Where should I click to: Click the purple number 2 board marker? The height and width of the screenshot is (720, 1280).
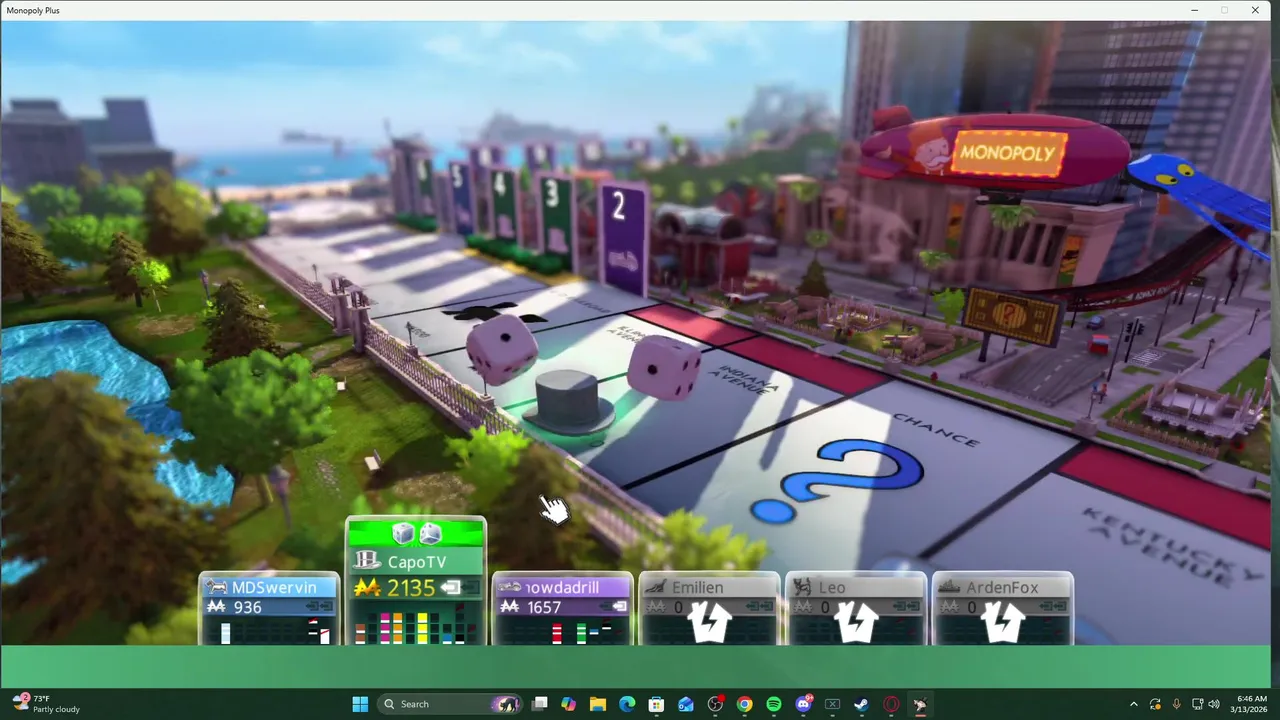(x=622, y=238)
